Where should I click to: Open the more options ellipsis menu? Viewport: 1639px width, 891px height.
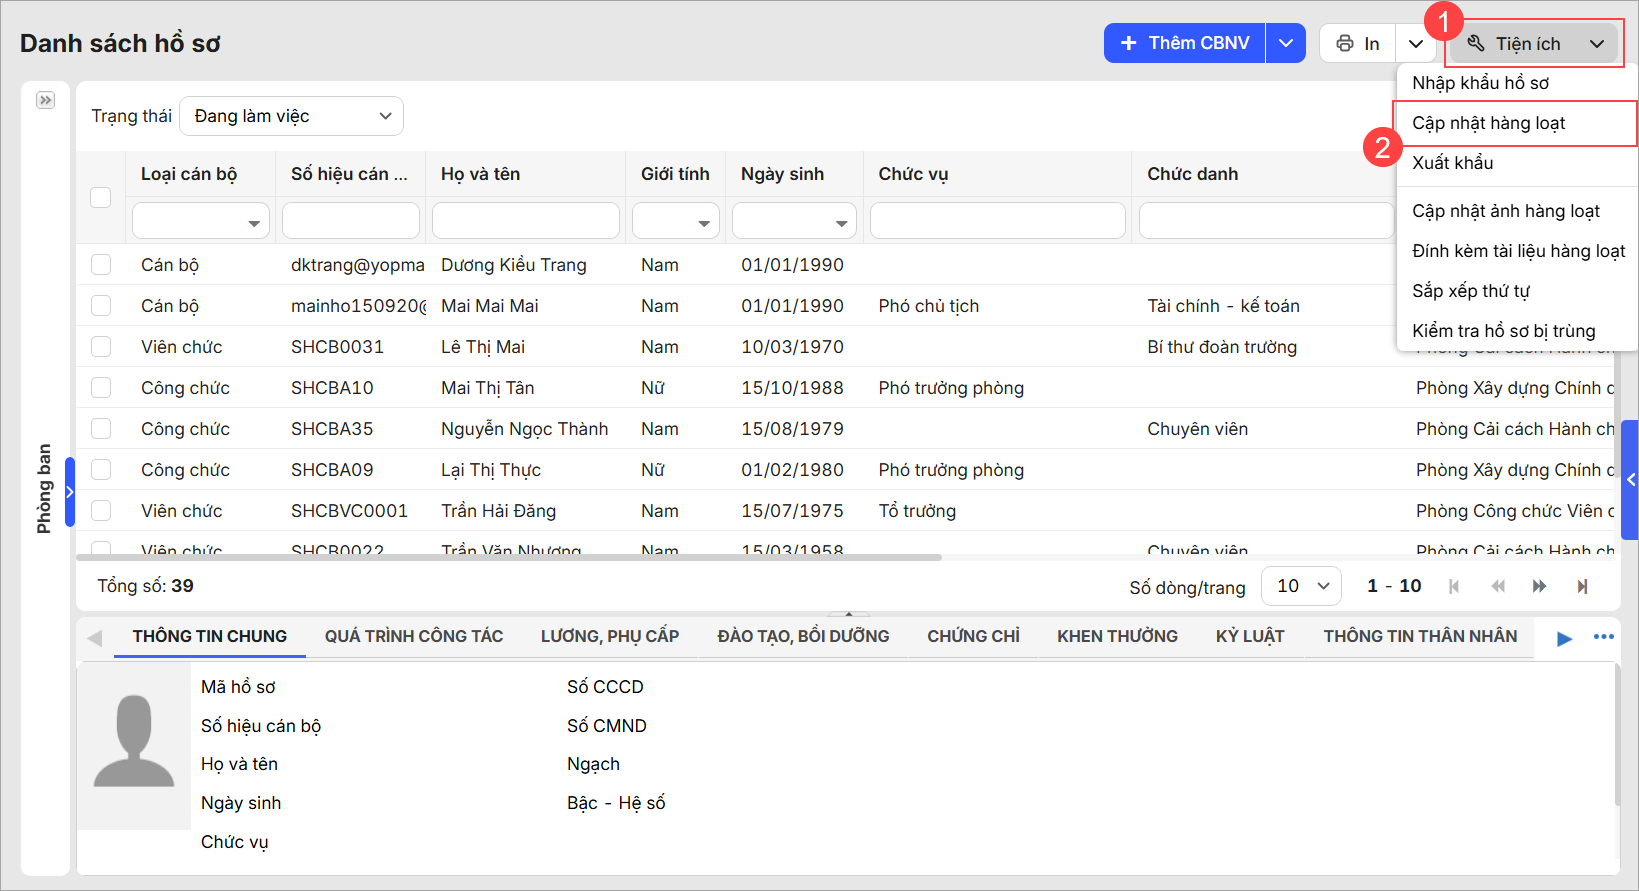coord(1604,637)
